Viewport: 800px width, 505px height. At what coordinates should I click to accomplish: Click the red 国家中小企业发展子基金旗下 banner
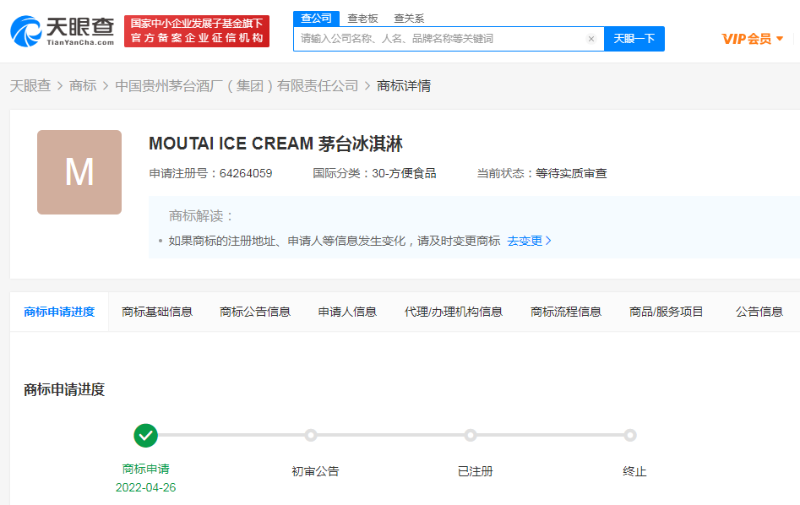(x=196, y=31)
